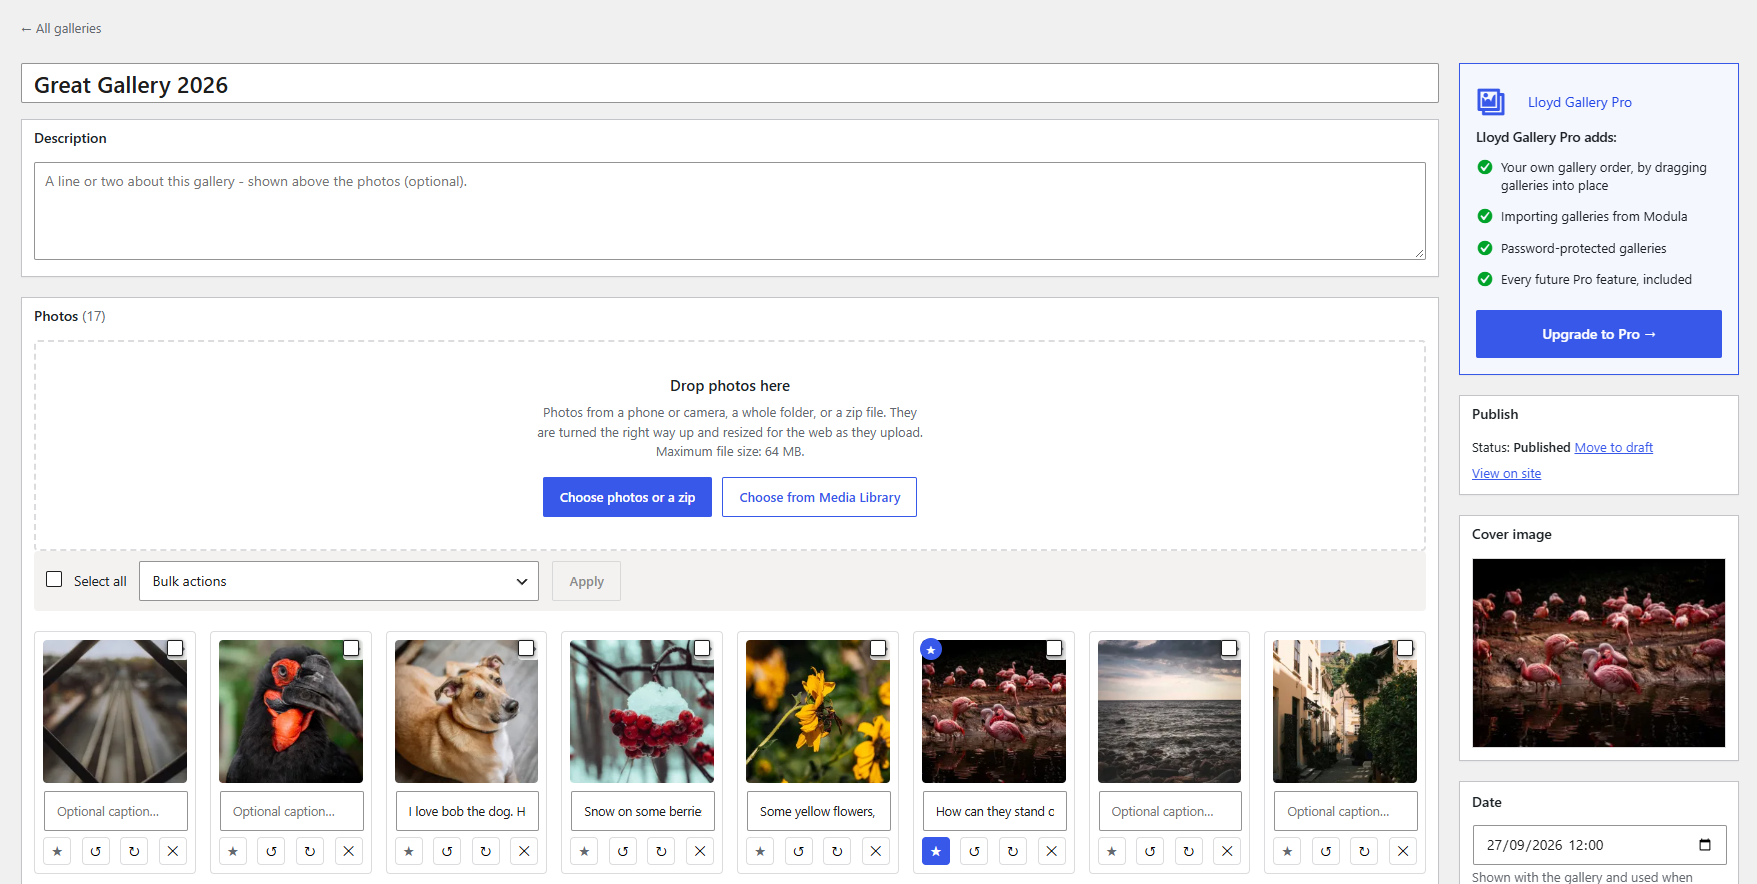Click the Move to draft link
The image size is (1757, 884).
click(1613, 447)
